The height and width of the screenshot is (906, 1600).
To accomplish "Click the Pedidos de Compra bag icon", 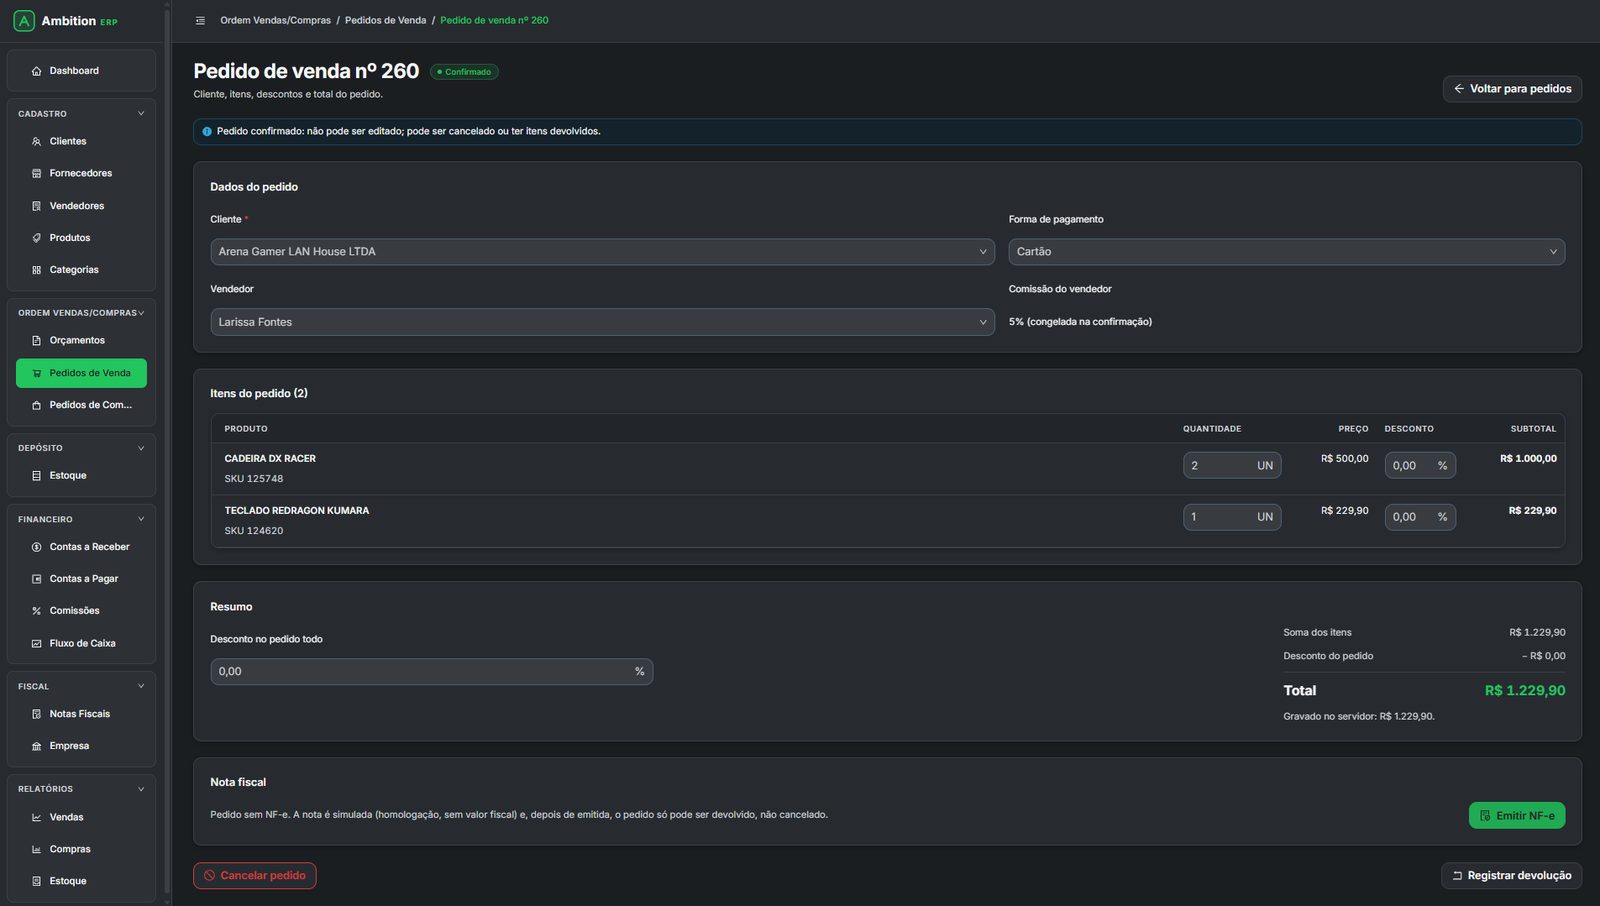I will coord(37,405).
